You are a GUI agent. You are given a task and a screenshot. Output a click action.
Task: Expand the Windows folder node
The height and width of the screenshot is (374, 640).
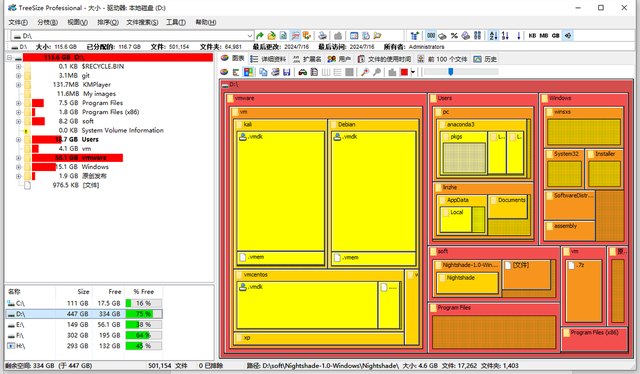18,167
